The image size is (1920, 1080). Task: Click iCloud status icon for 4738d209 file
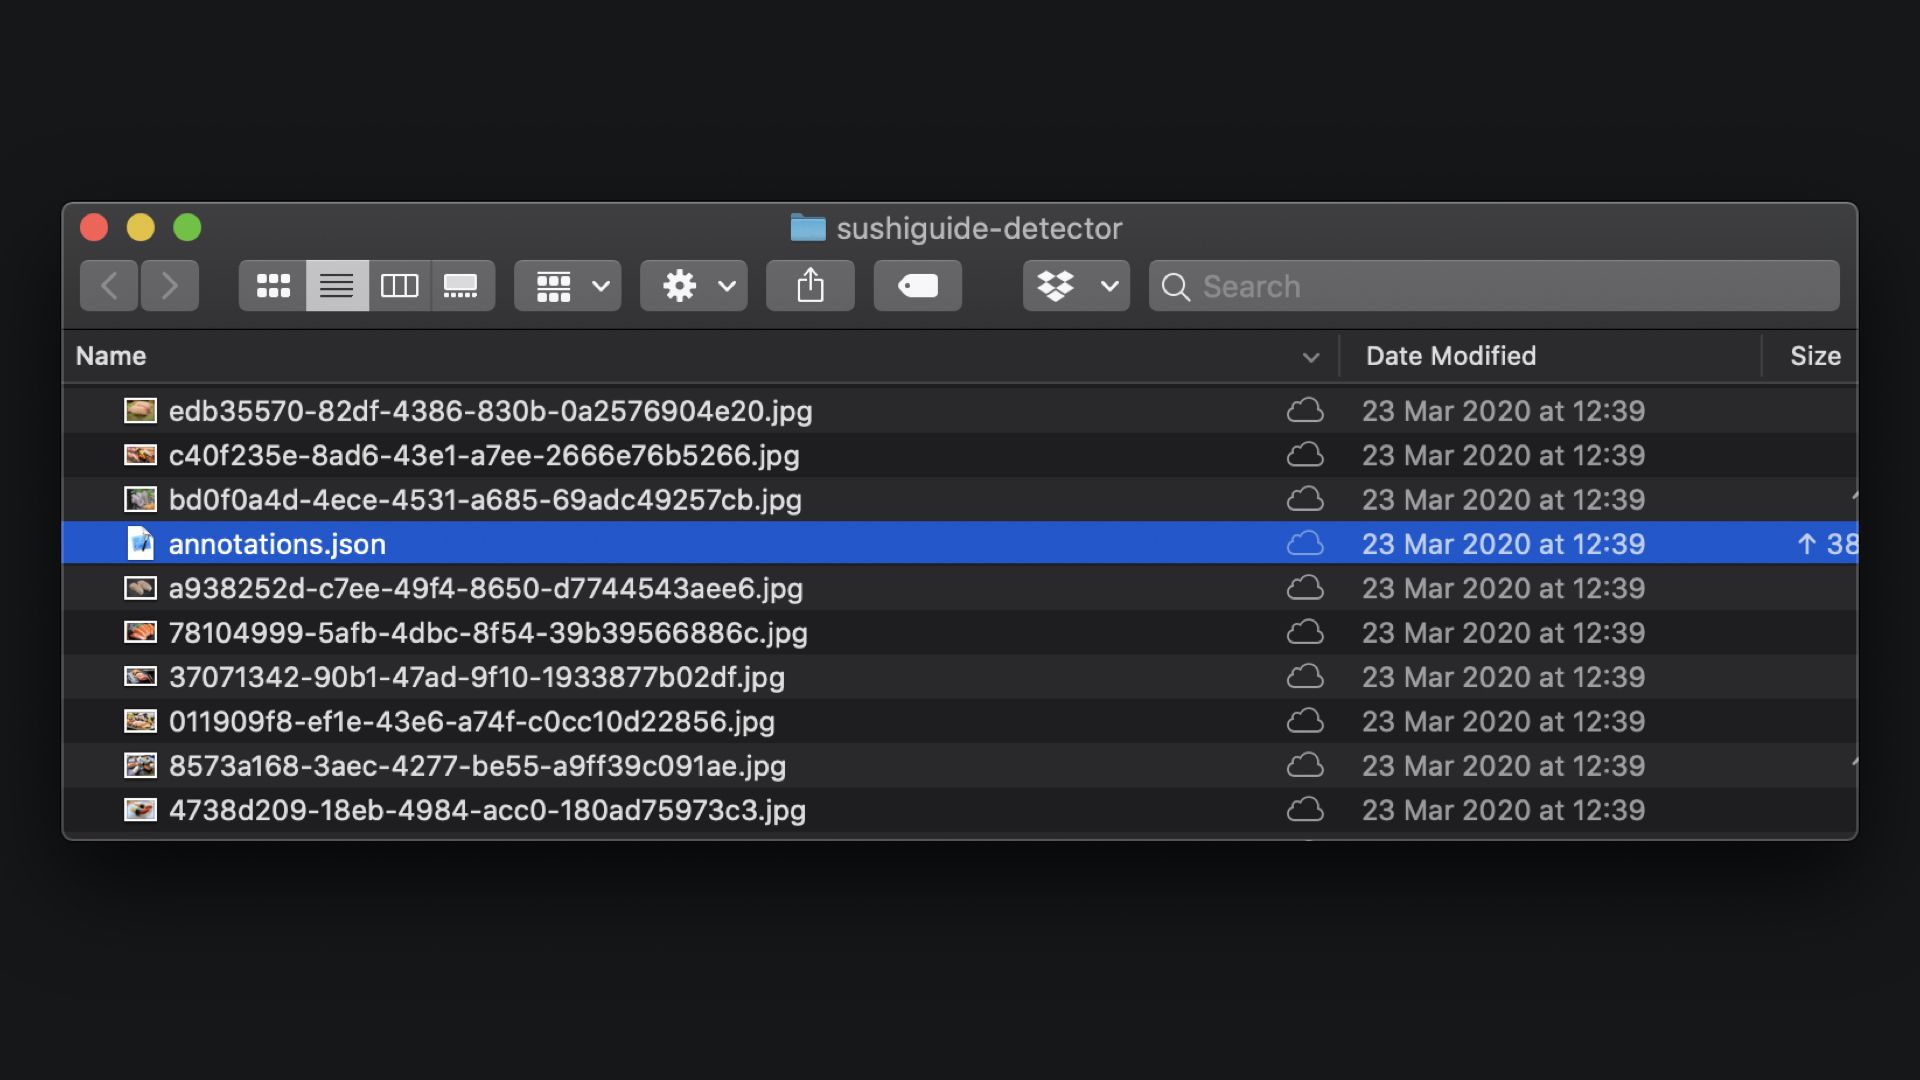point(1305,809)
